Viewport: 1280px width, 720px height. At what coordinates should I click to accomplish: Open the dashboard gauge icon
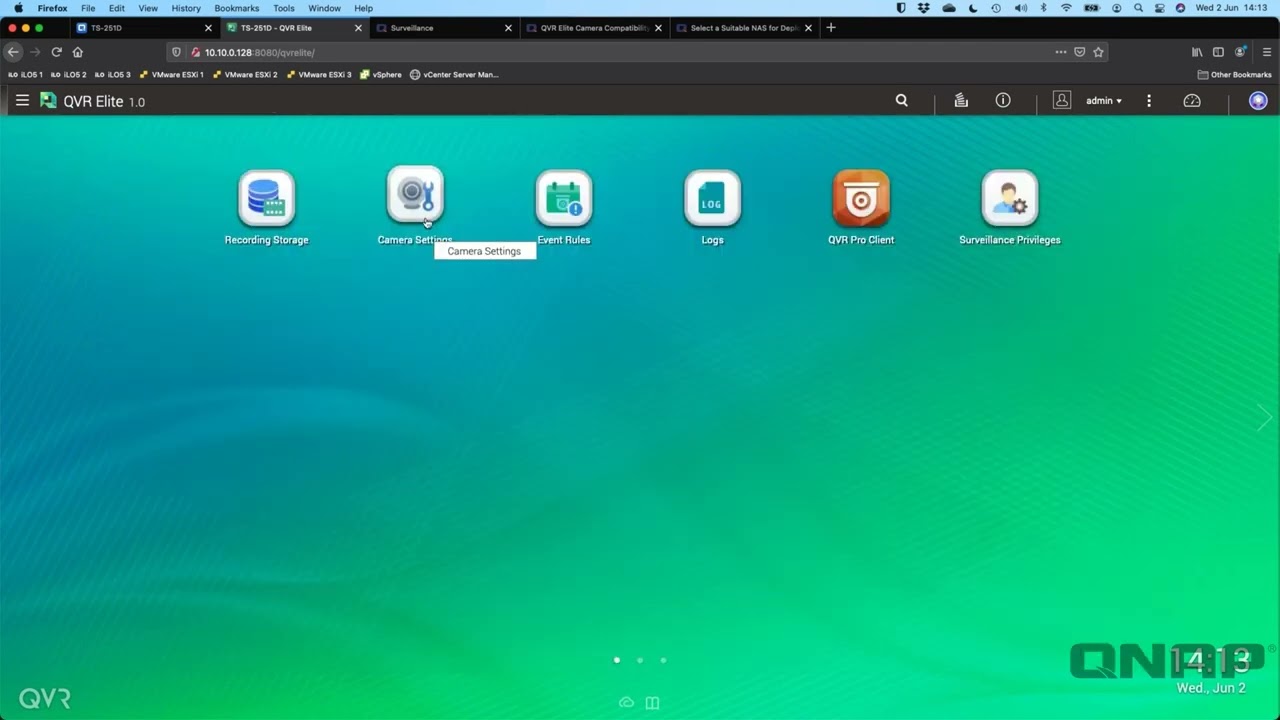click(x=1192, y=101)
